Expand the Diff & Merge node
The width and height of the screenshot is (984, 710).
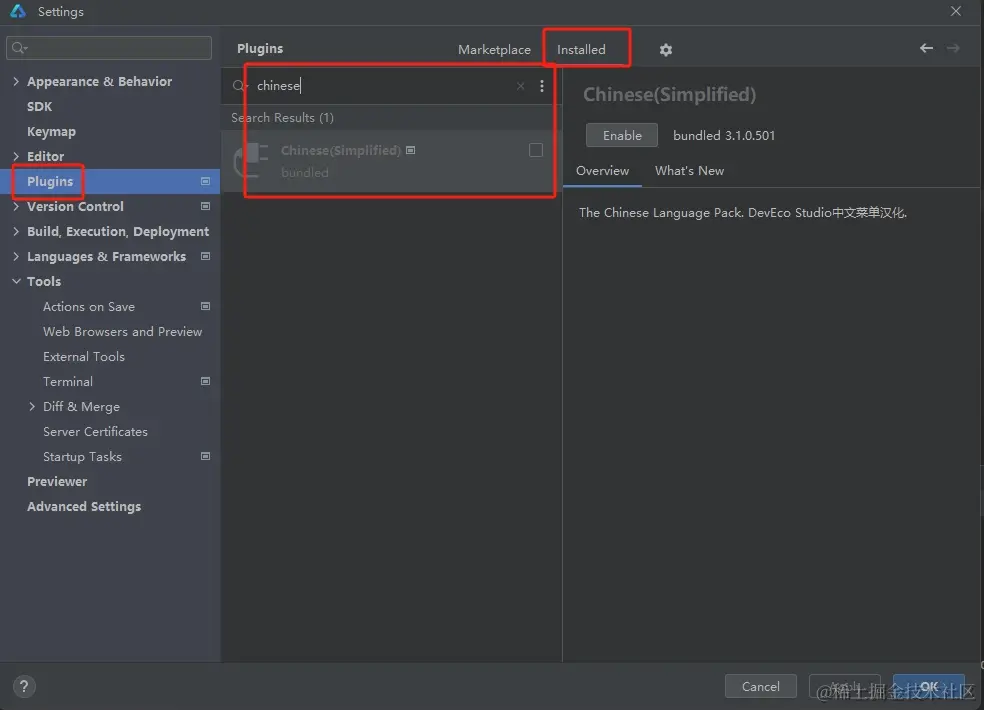pos(33,407)
